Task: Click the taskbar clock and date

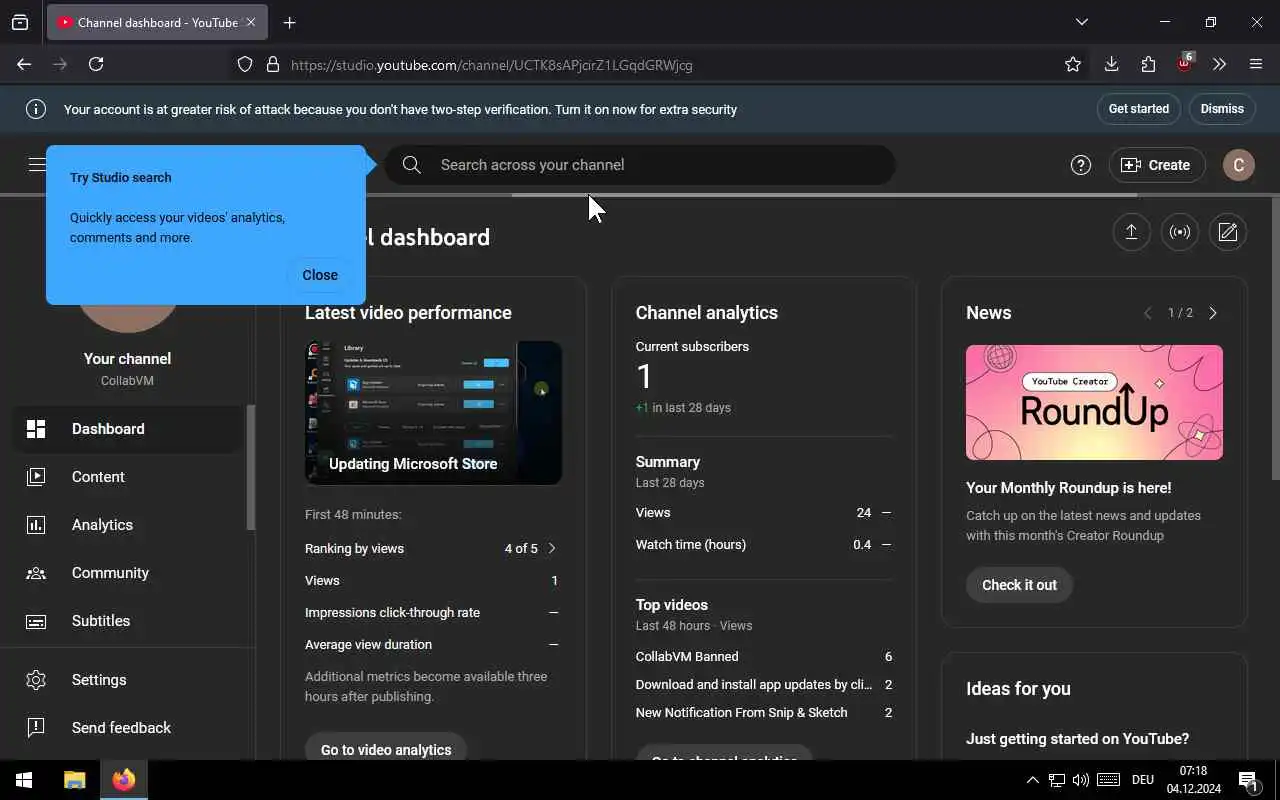Action: pyautogui.click(x=1193, y=780)
